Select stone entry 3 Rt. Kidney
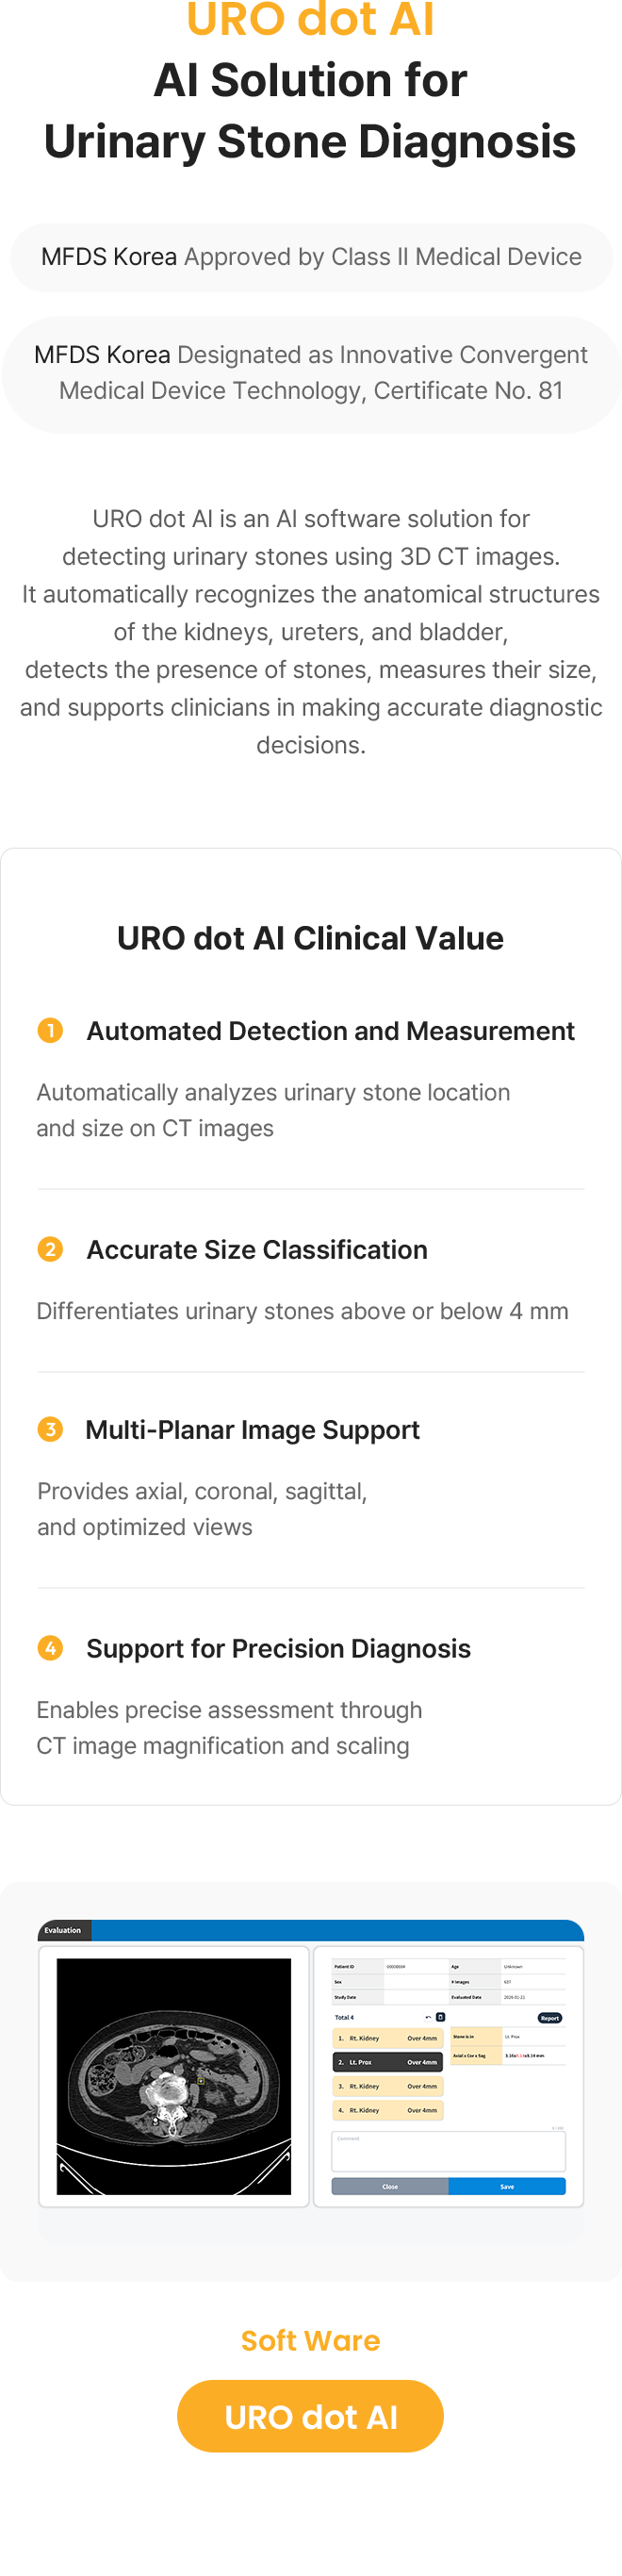 click(x=387, y=2086)
